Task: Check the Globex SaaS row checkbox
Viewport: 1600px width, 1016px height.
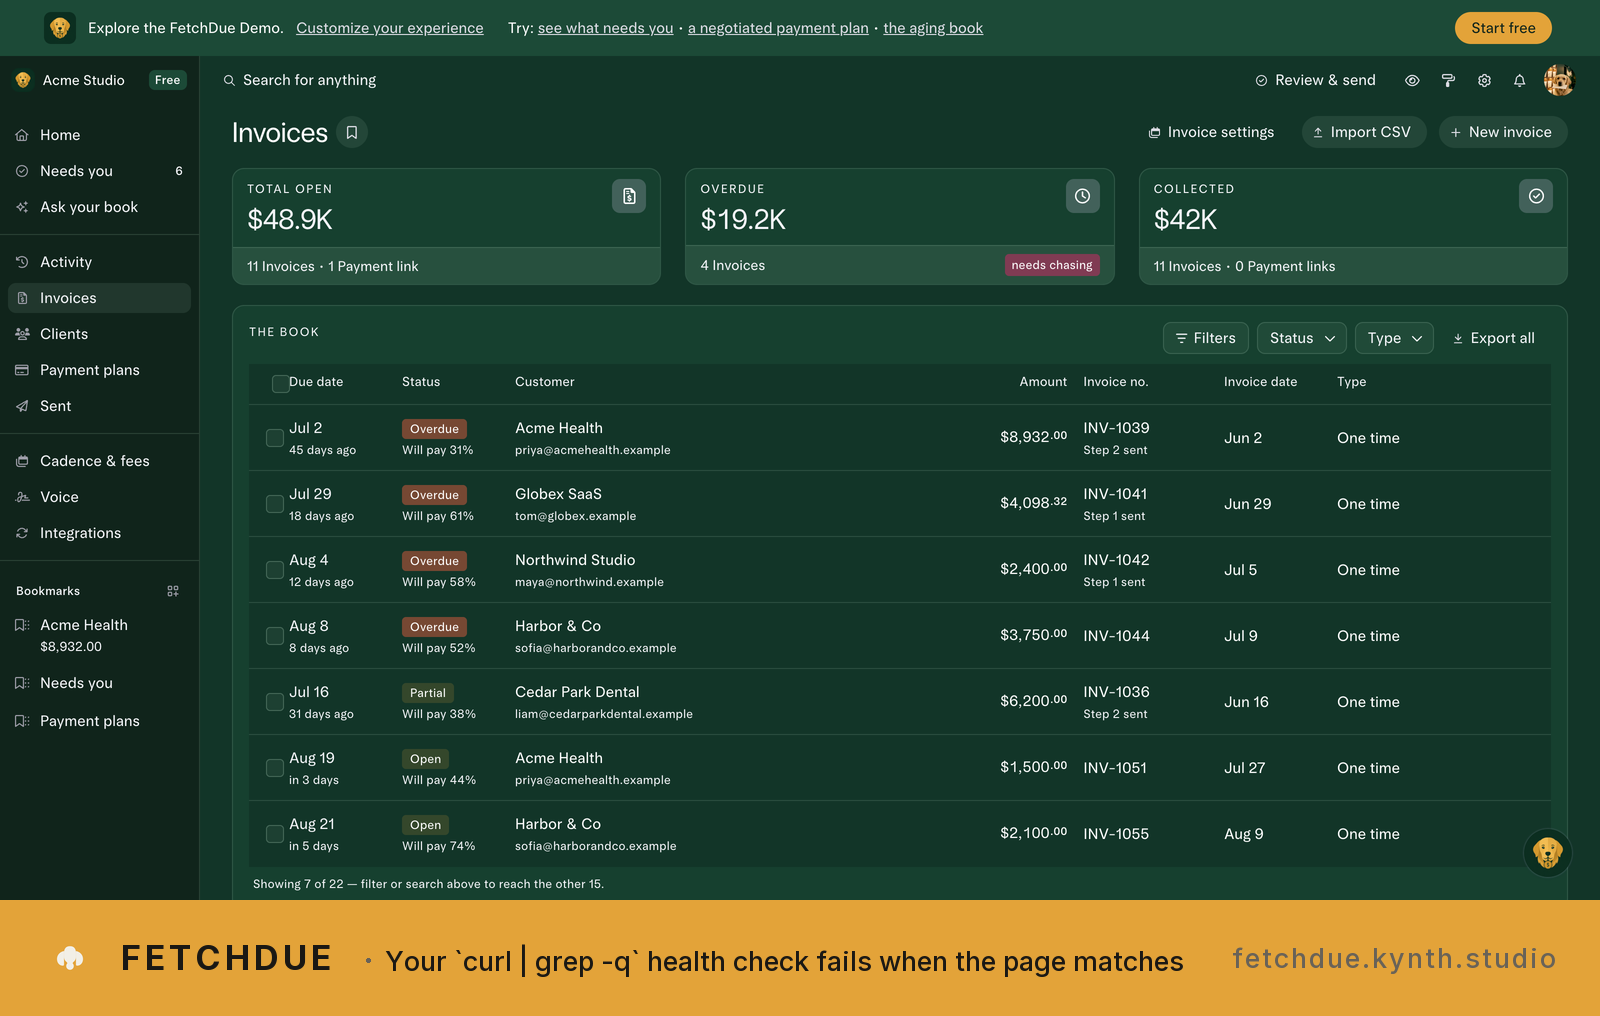Action: (274, 504)
